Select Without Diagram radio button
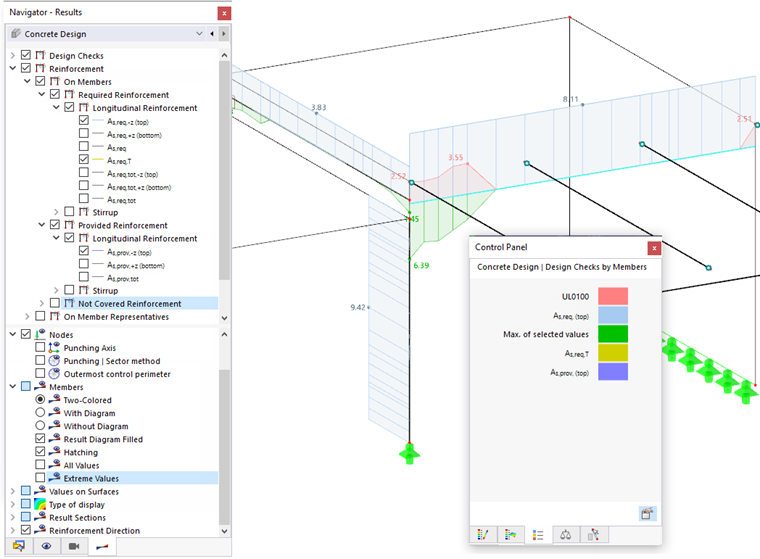The height and width of the screenshot is (559, 760). point(40,426)
